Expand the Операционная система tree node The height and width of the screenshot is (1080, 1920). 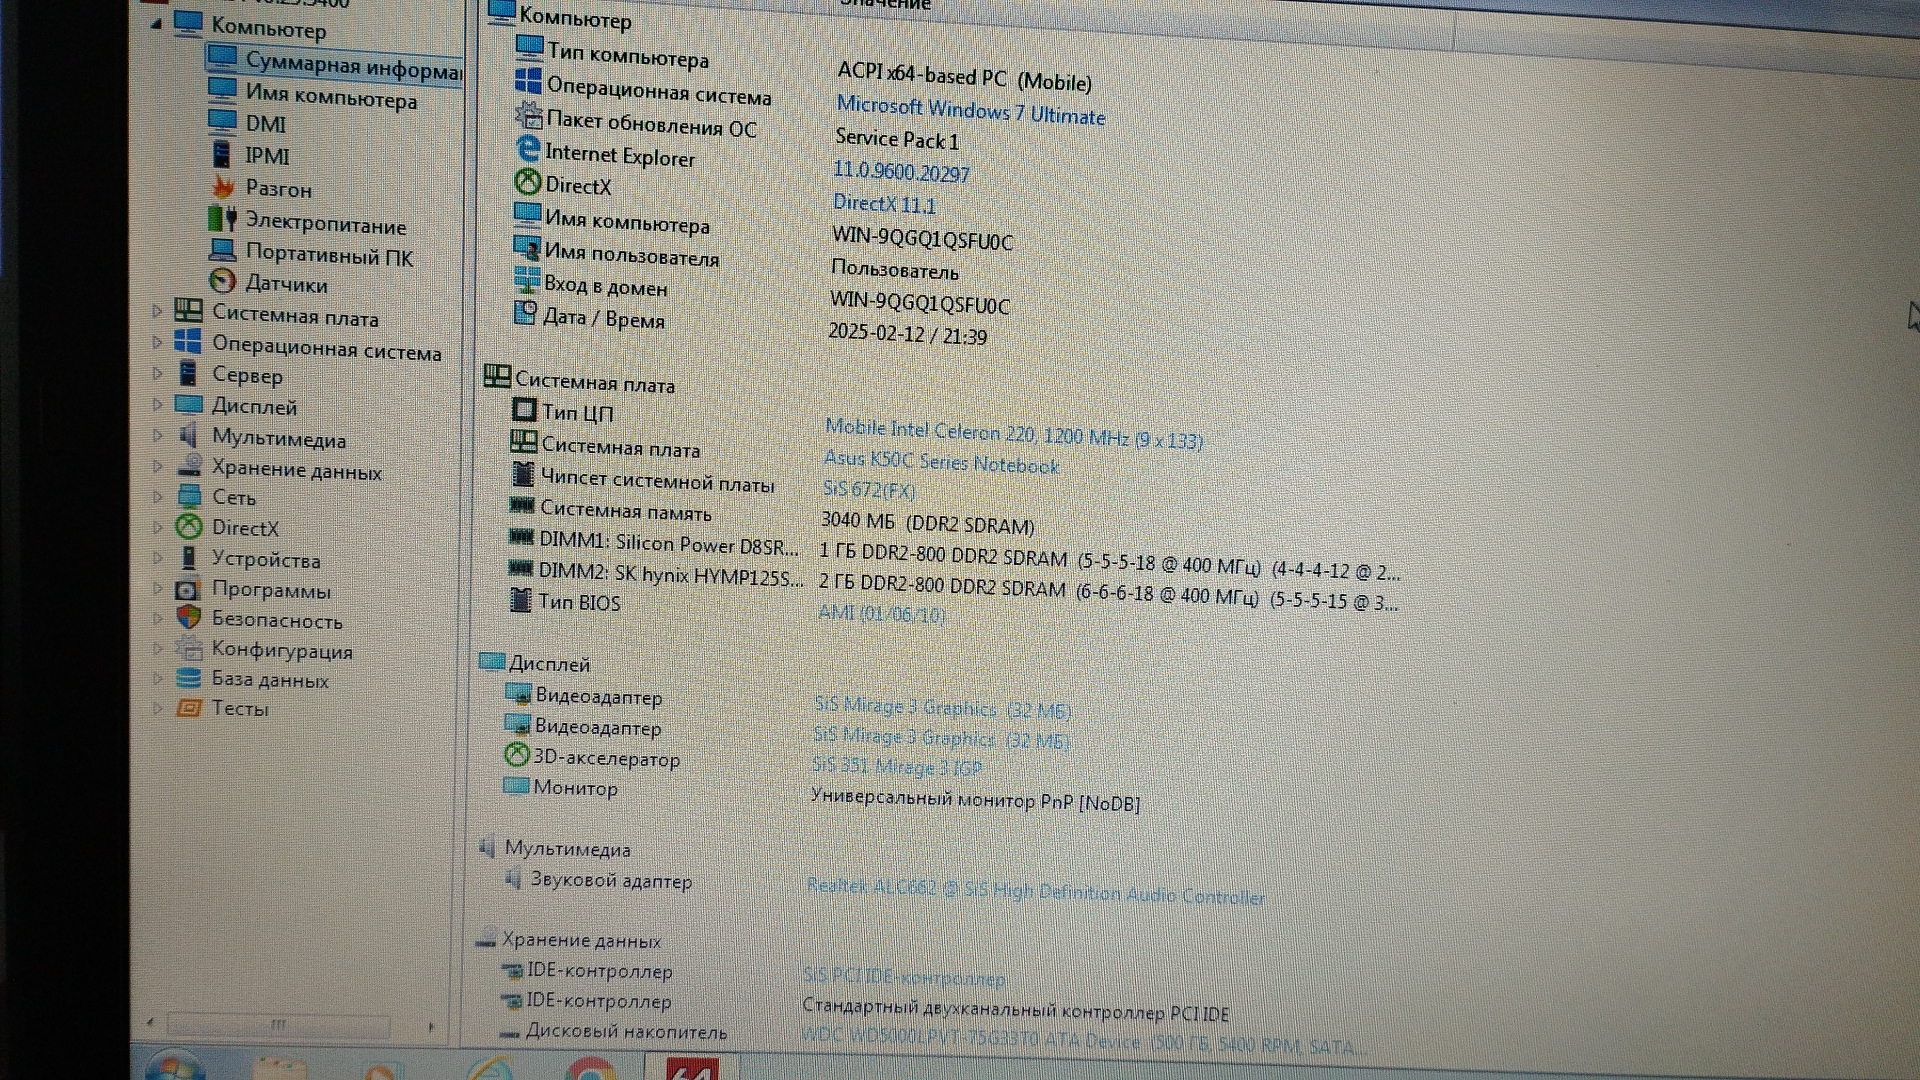(x=157, y=343)
